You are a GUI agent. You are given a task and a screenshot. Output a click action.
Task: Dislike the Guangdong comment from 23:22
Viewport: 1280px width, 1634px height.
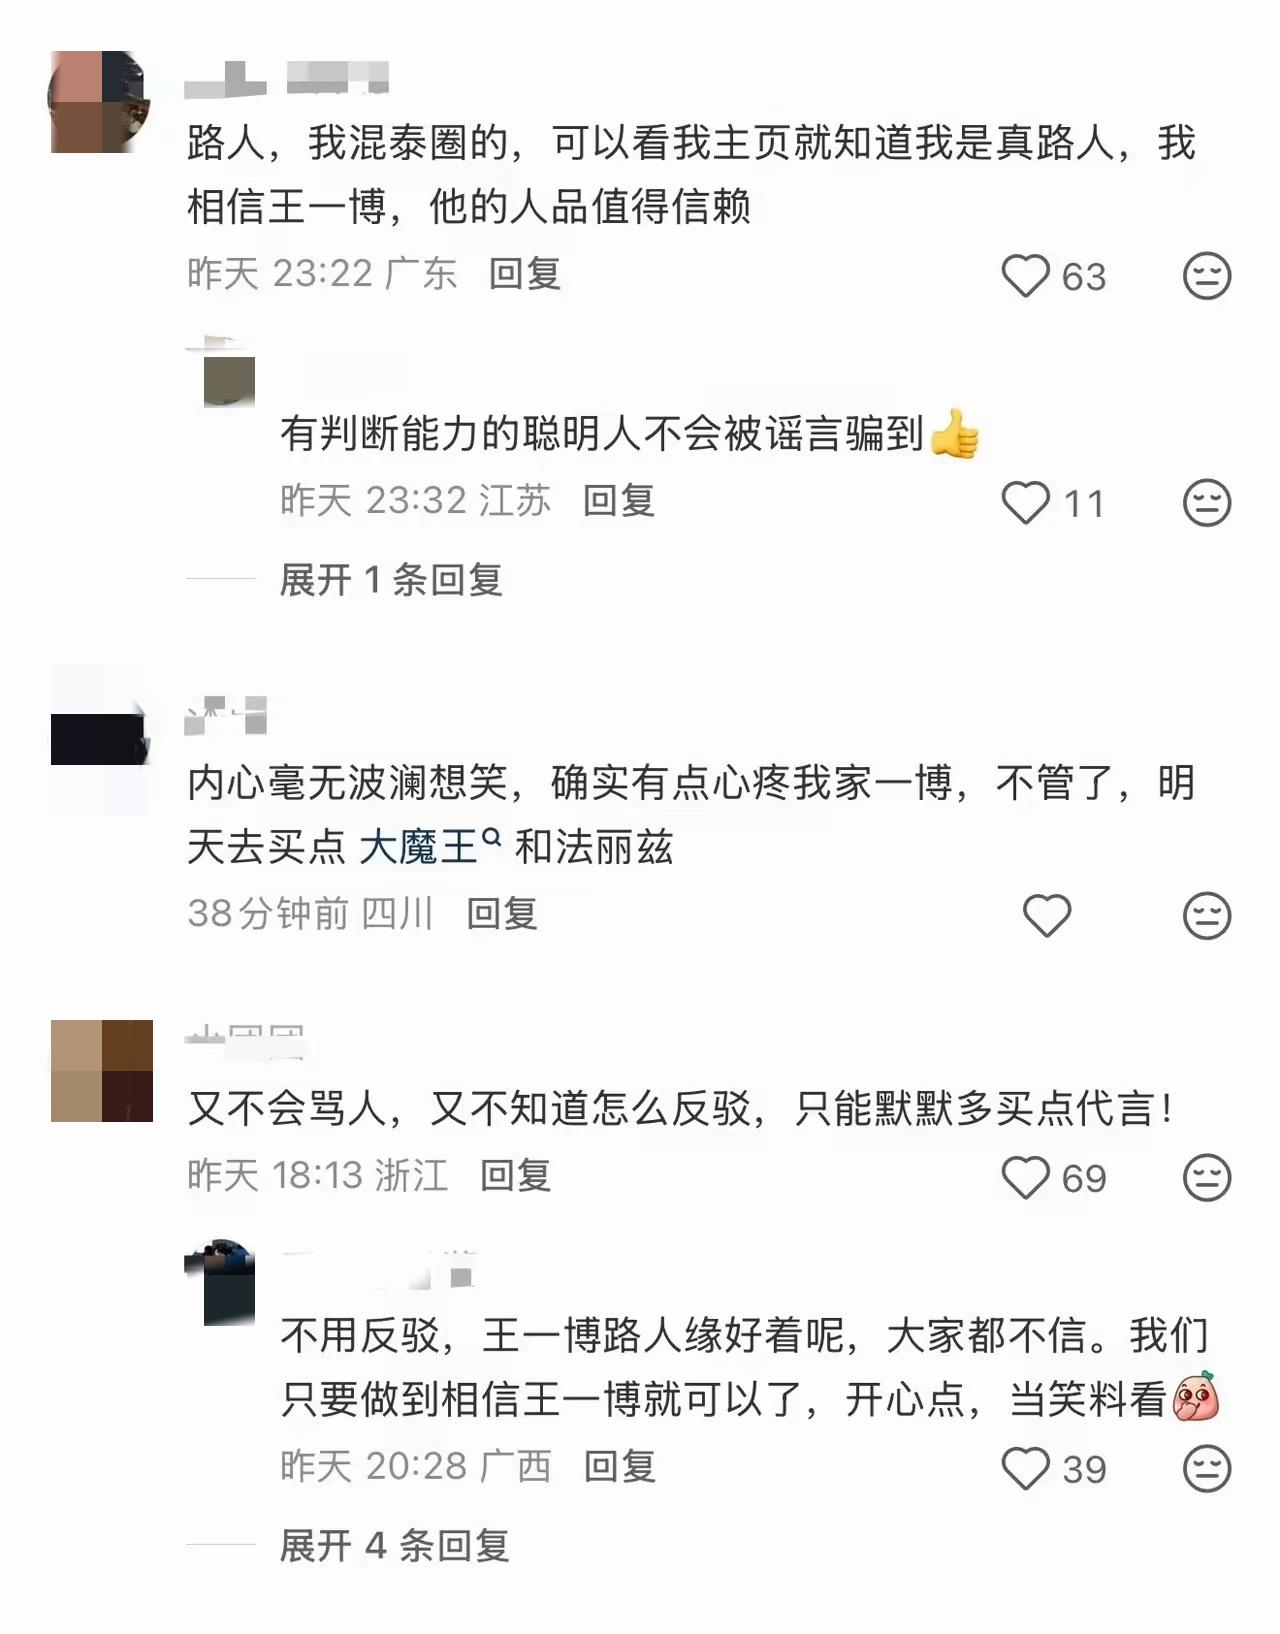click(1207, 275)
